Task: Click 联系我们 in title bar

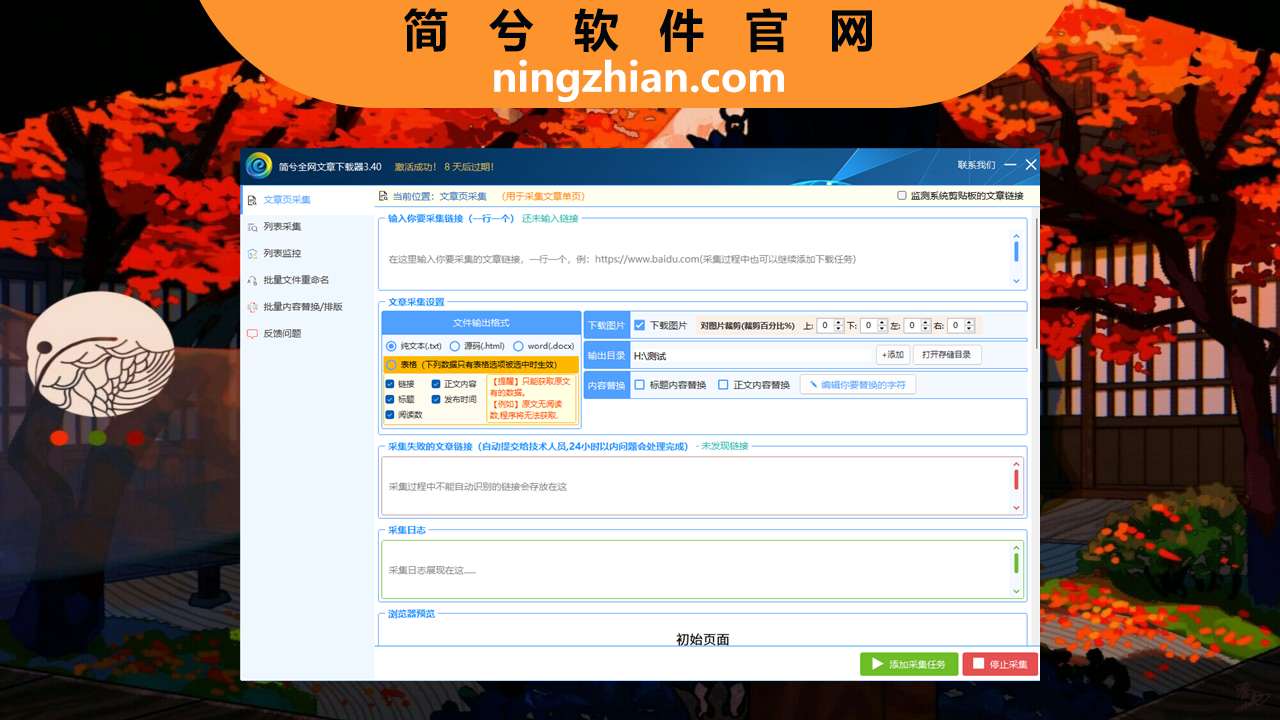Action: pos(976,165)
